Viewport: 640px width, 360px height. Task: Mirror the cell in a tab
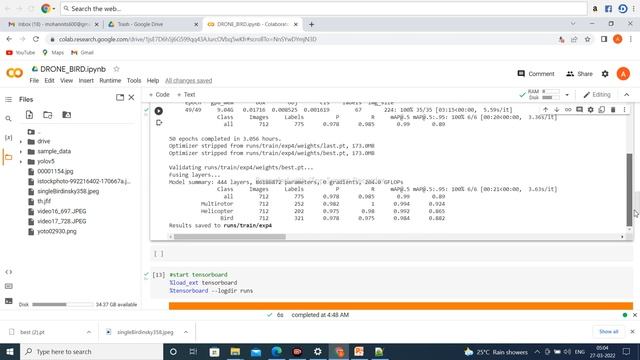click(602, 109)
